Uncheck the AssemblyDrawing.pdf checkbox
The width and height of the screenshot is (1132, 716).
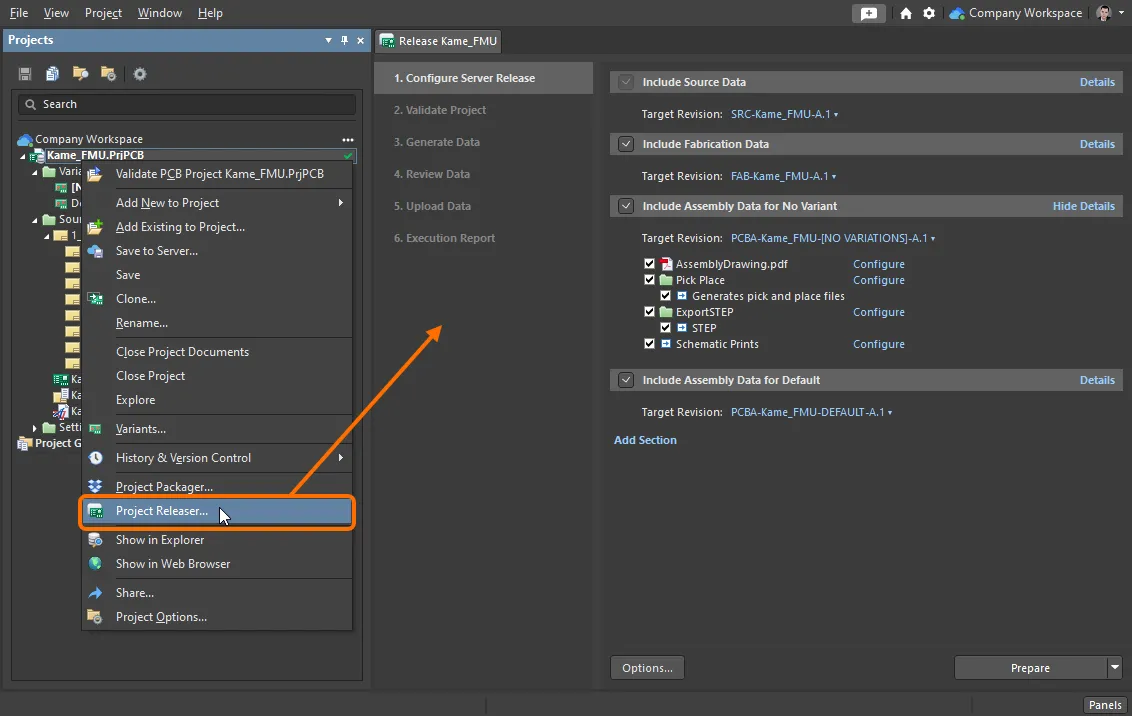650,264
